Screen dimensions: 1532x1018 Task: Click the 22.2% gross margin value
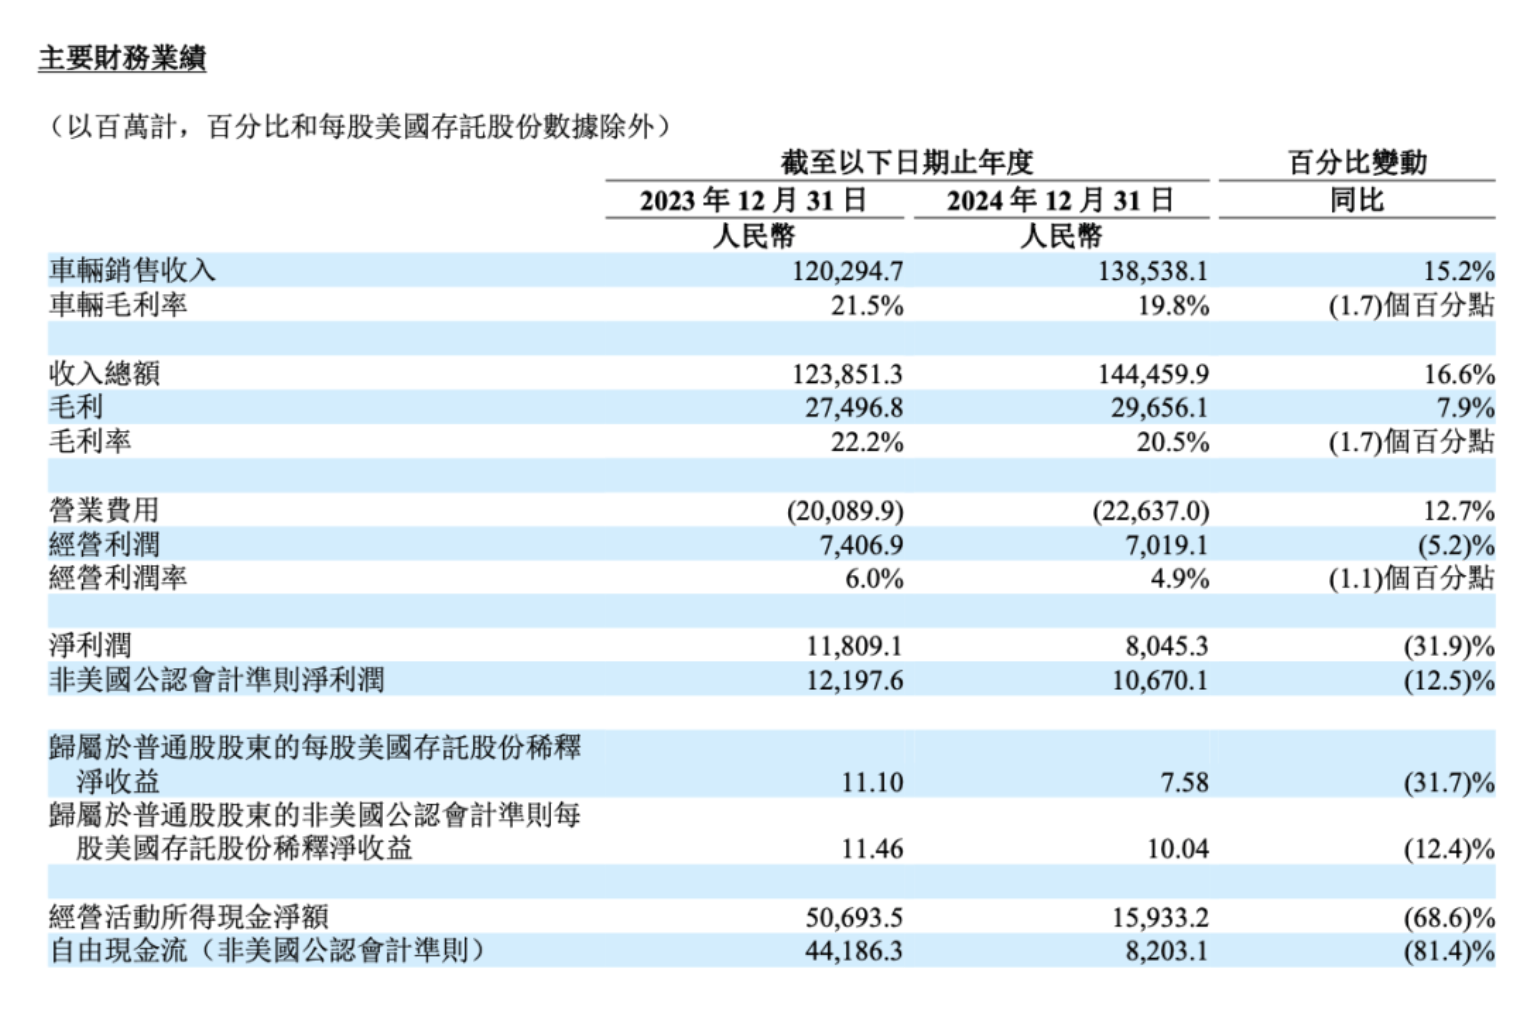[x=867, y=442]
